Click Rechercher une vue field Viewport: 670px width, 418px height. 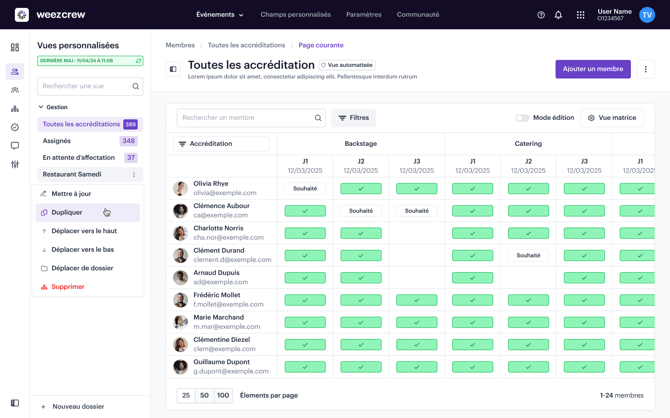coord(90,86)
